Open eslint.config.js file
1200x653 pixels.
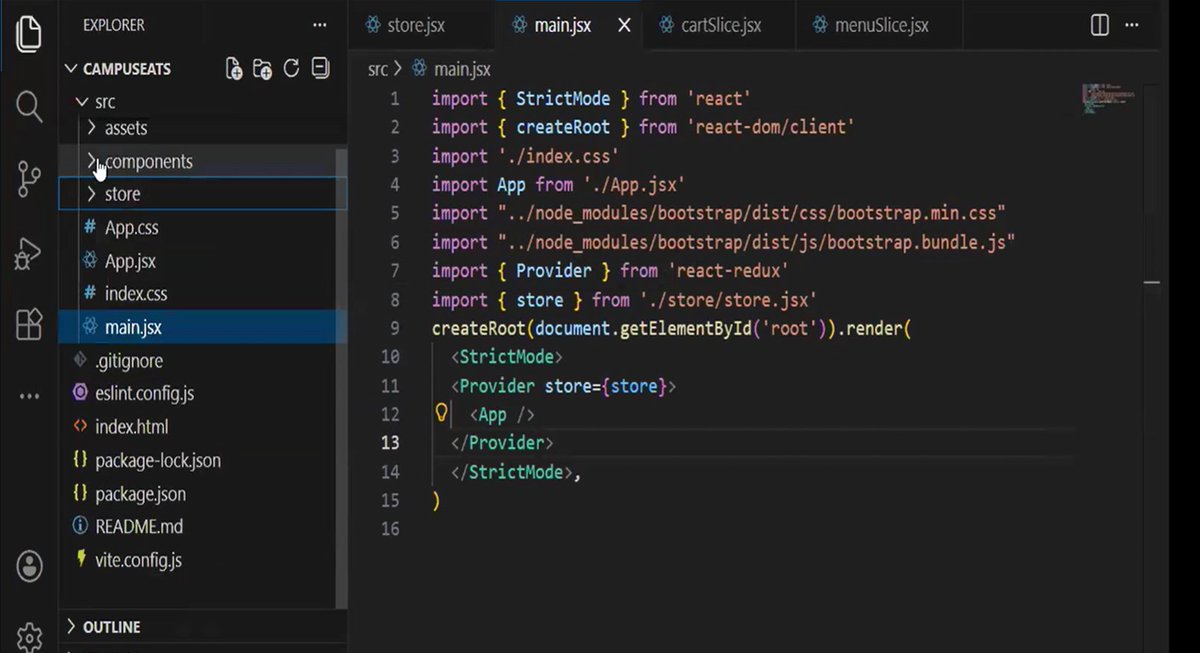(x=203, y=394)
